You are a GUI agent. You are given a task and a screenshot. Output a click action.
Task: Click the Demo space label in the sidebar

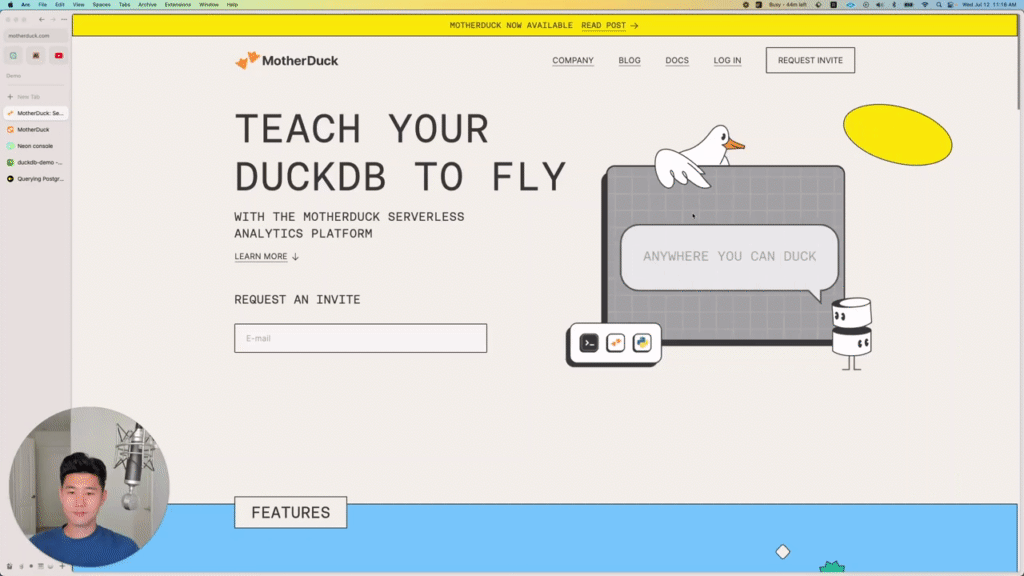(14, 76)
